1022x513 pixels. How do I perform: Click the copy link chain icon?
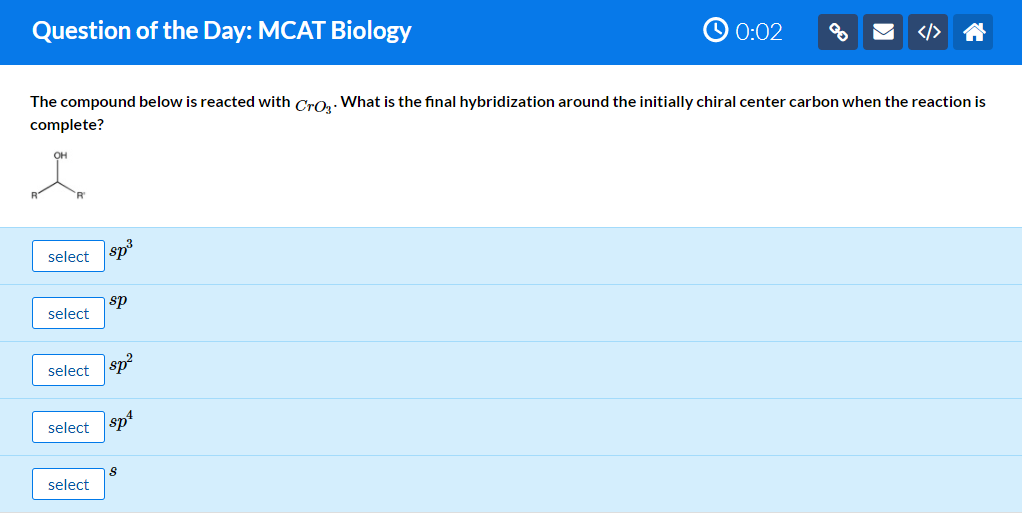coord(838,32)
